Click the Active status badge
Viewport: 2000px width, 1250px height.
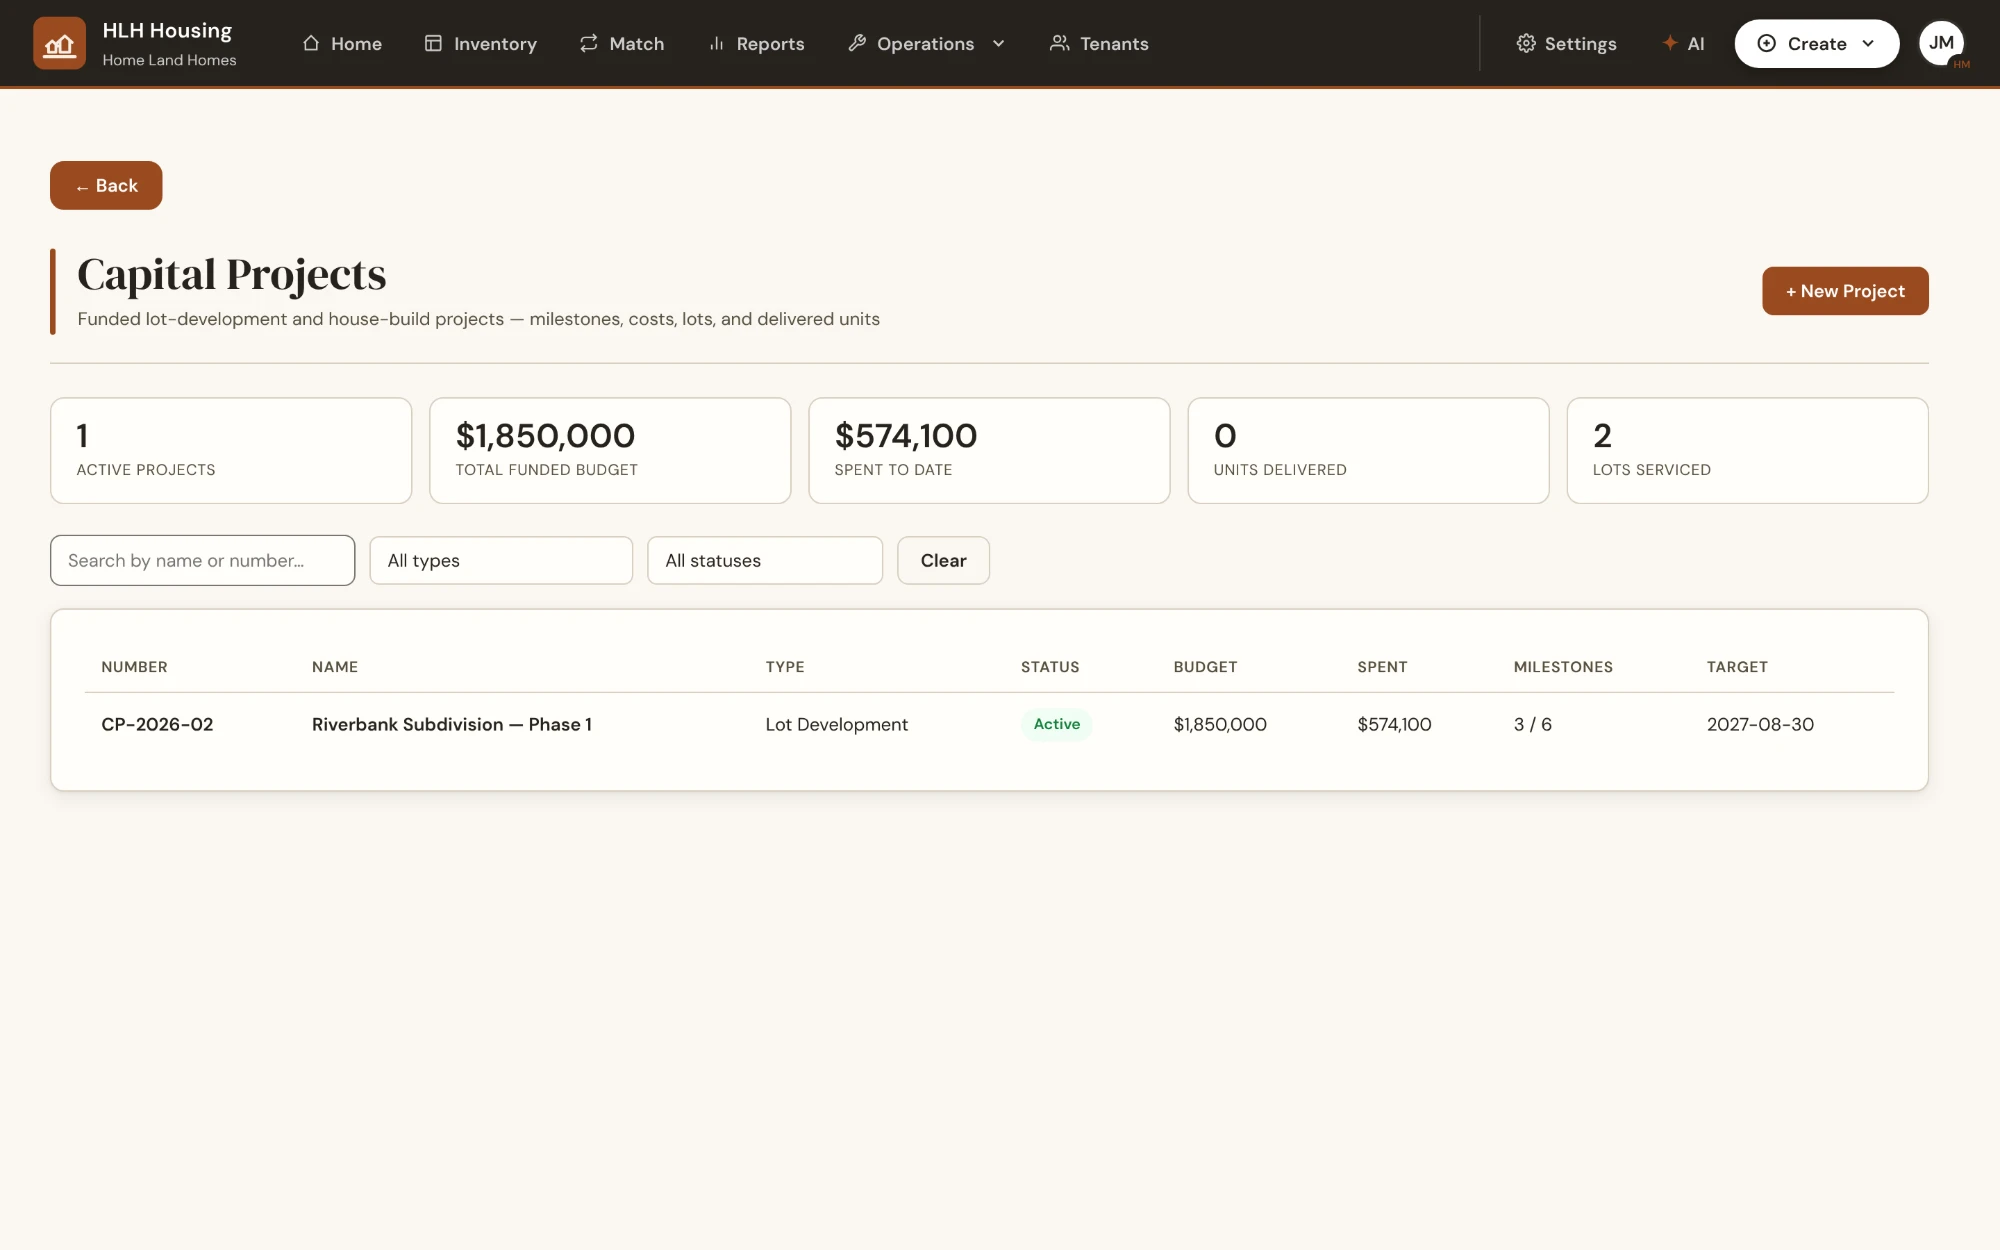coord(1057,724)
